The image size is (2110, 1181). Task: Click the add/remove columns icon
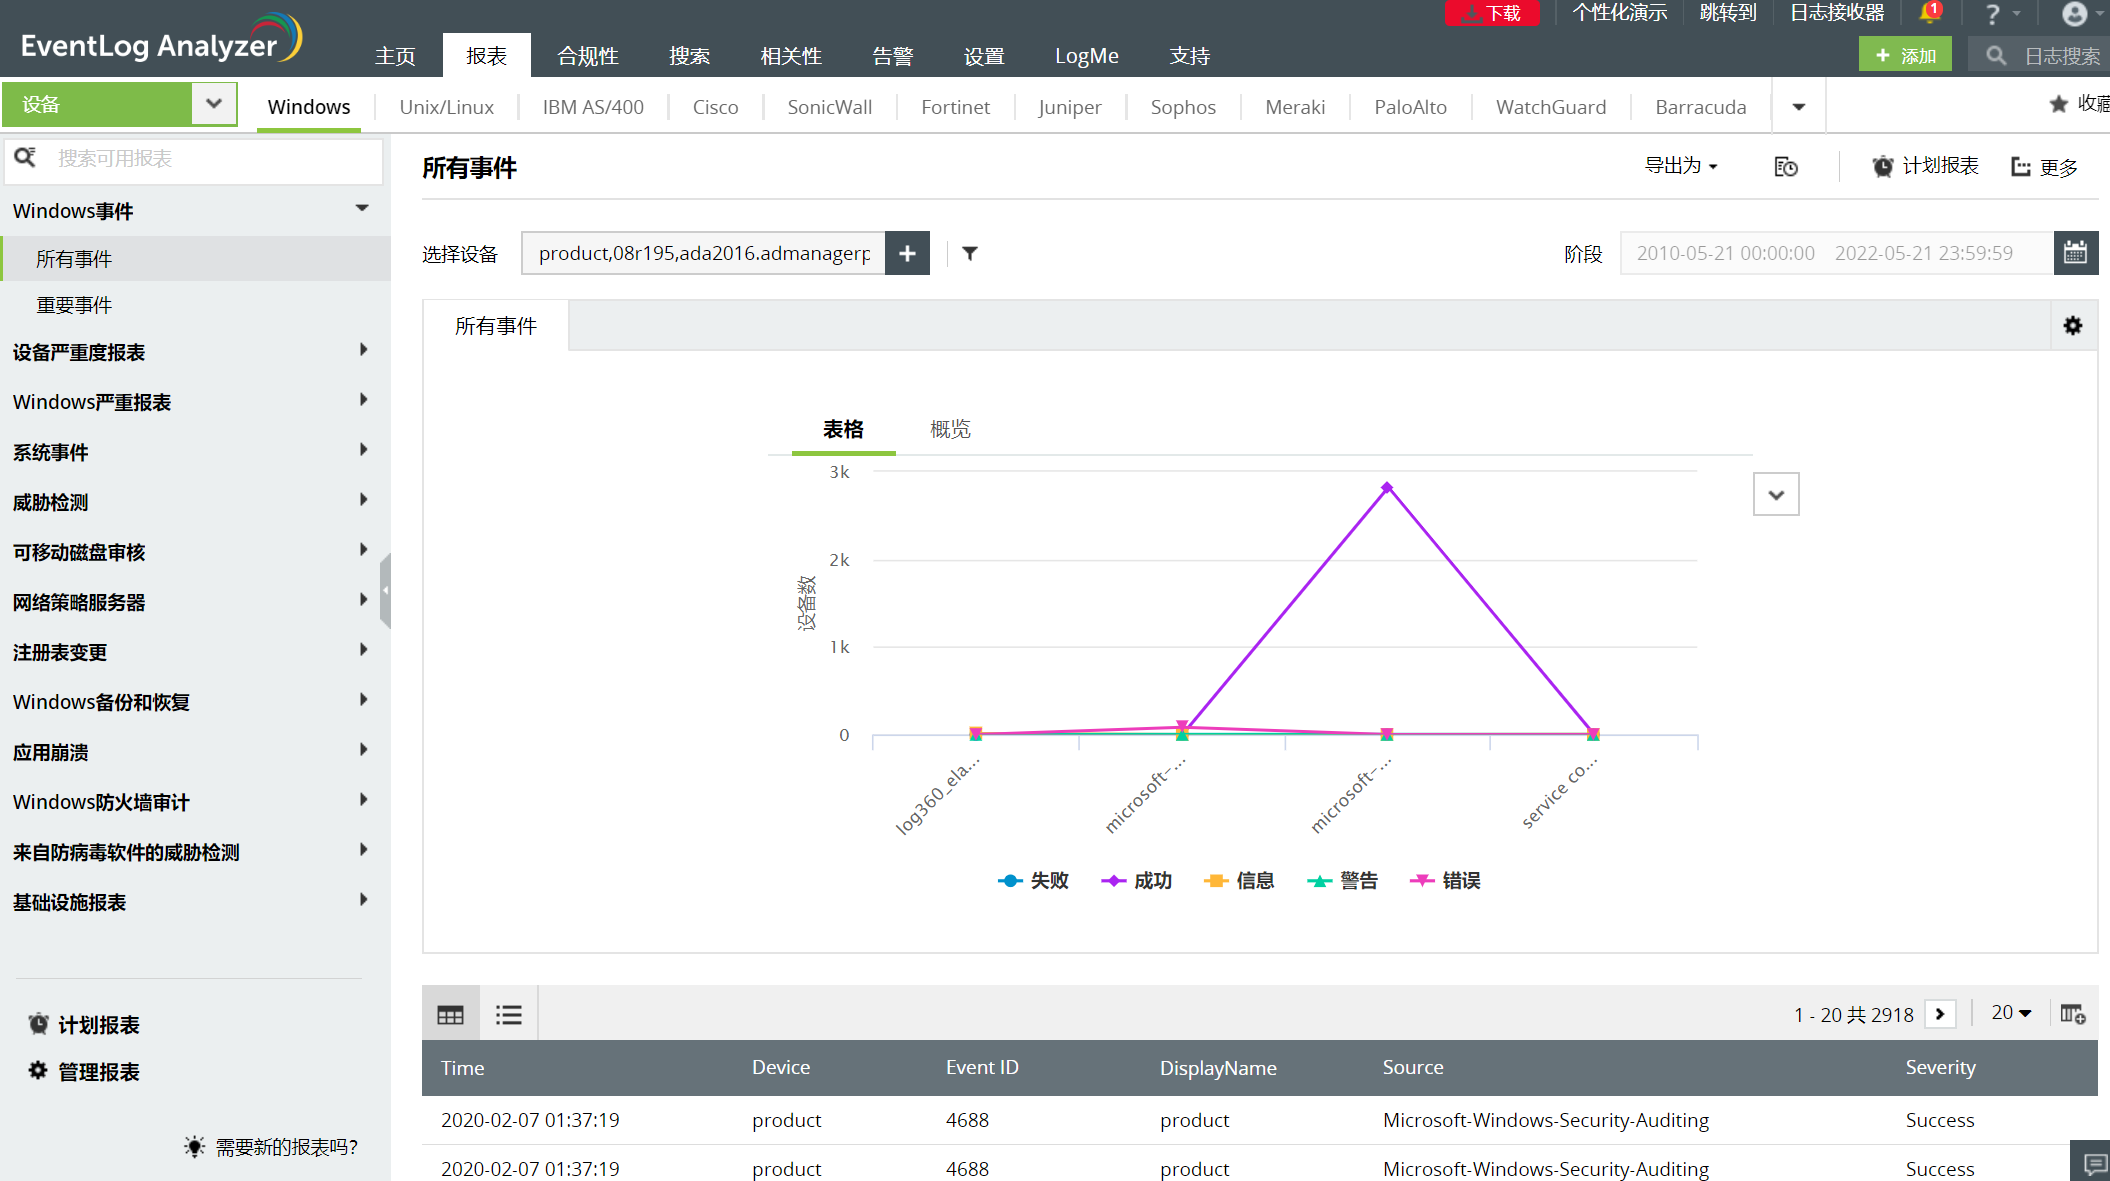coord(2072,1014)
